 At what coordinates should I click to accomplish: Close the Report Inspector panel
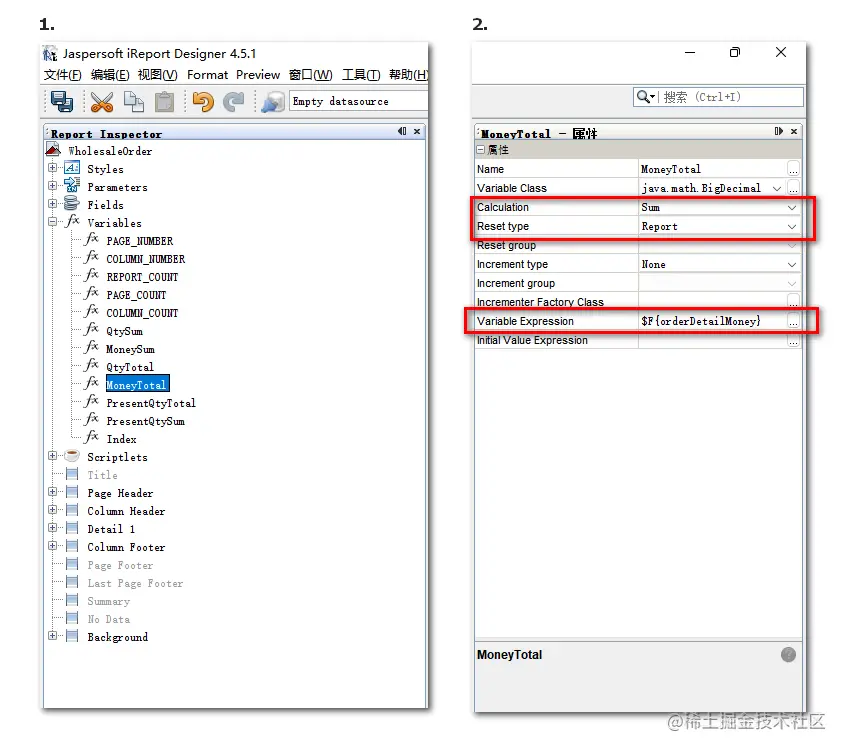pos(417,131)
